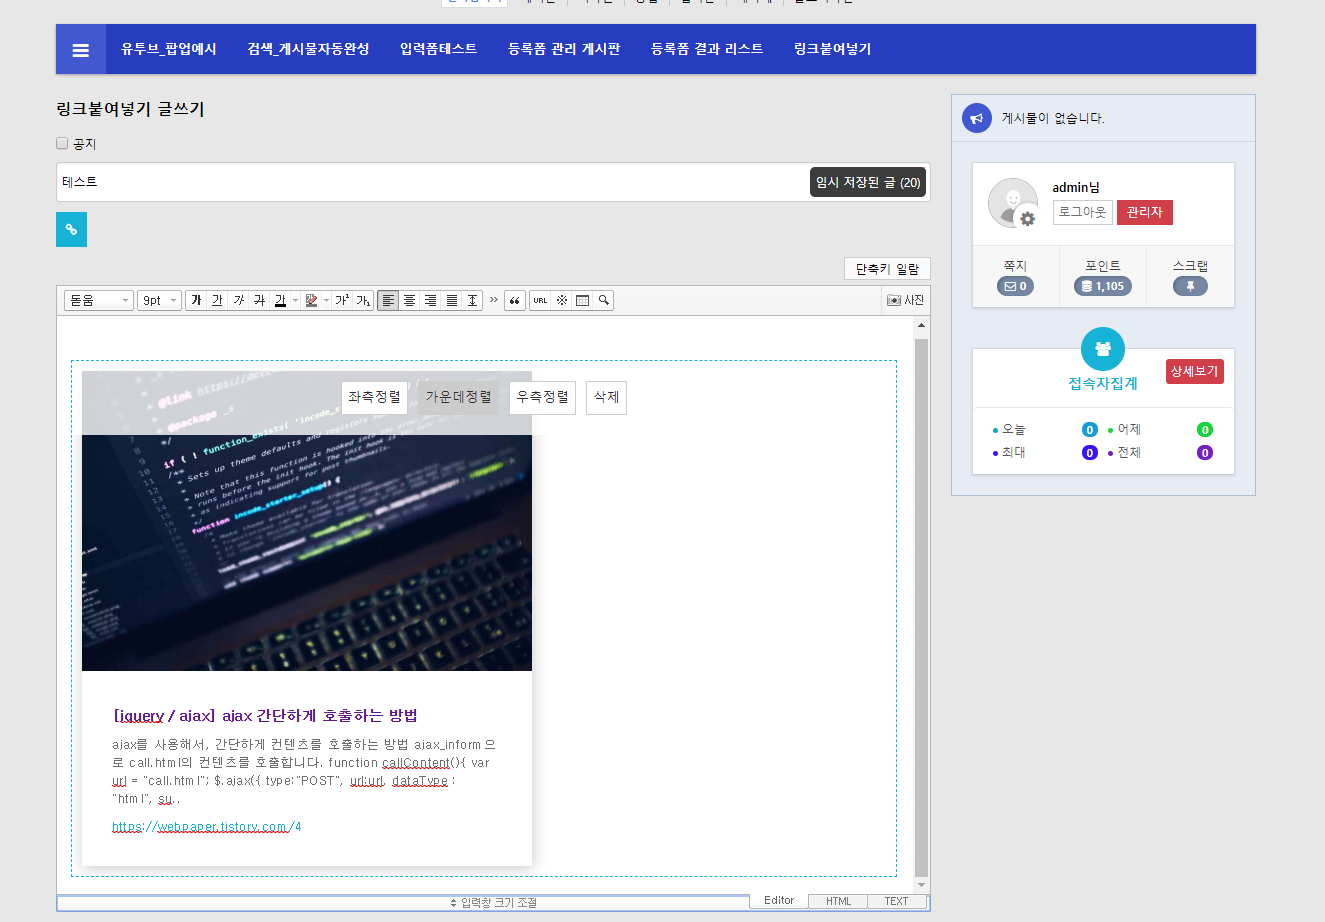Expand the font color dropdown arrow

[296, 300]
